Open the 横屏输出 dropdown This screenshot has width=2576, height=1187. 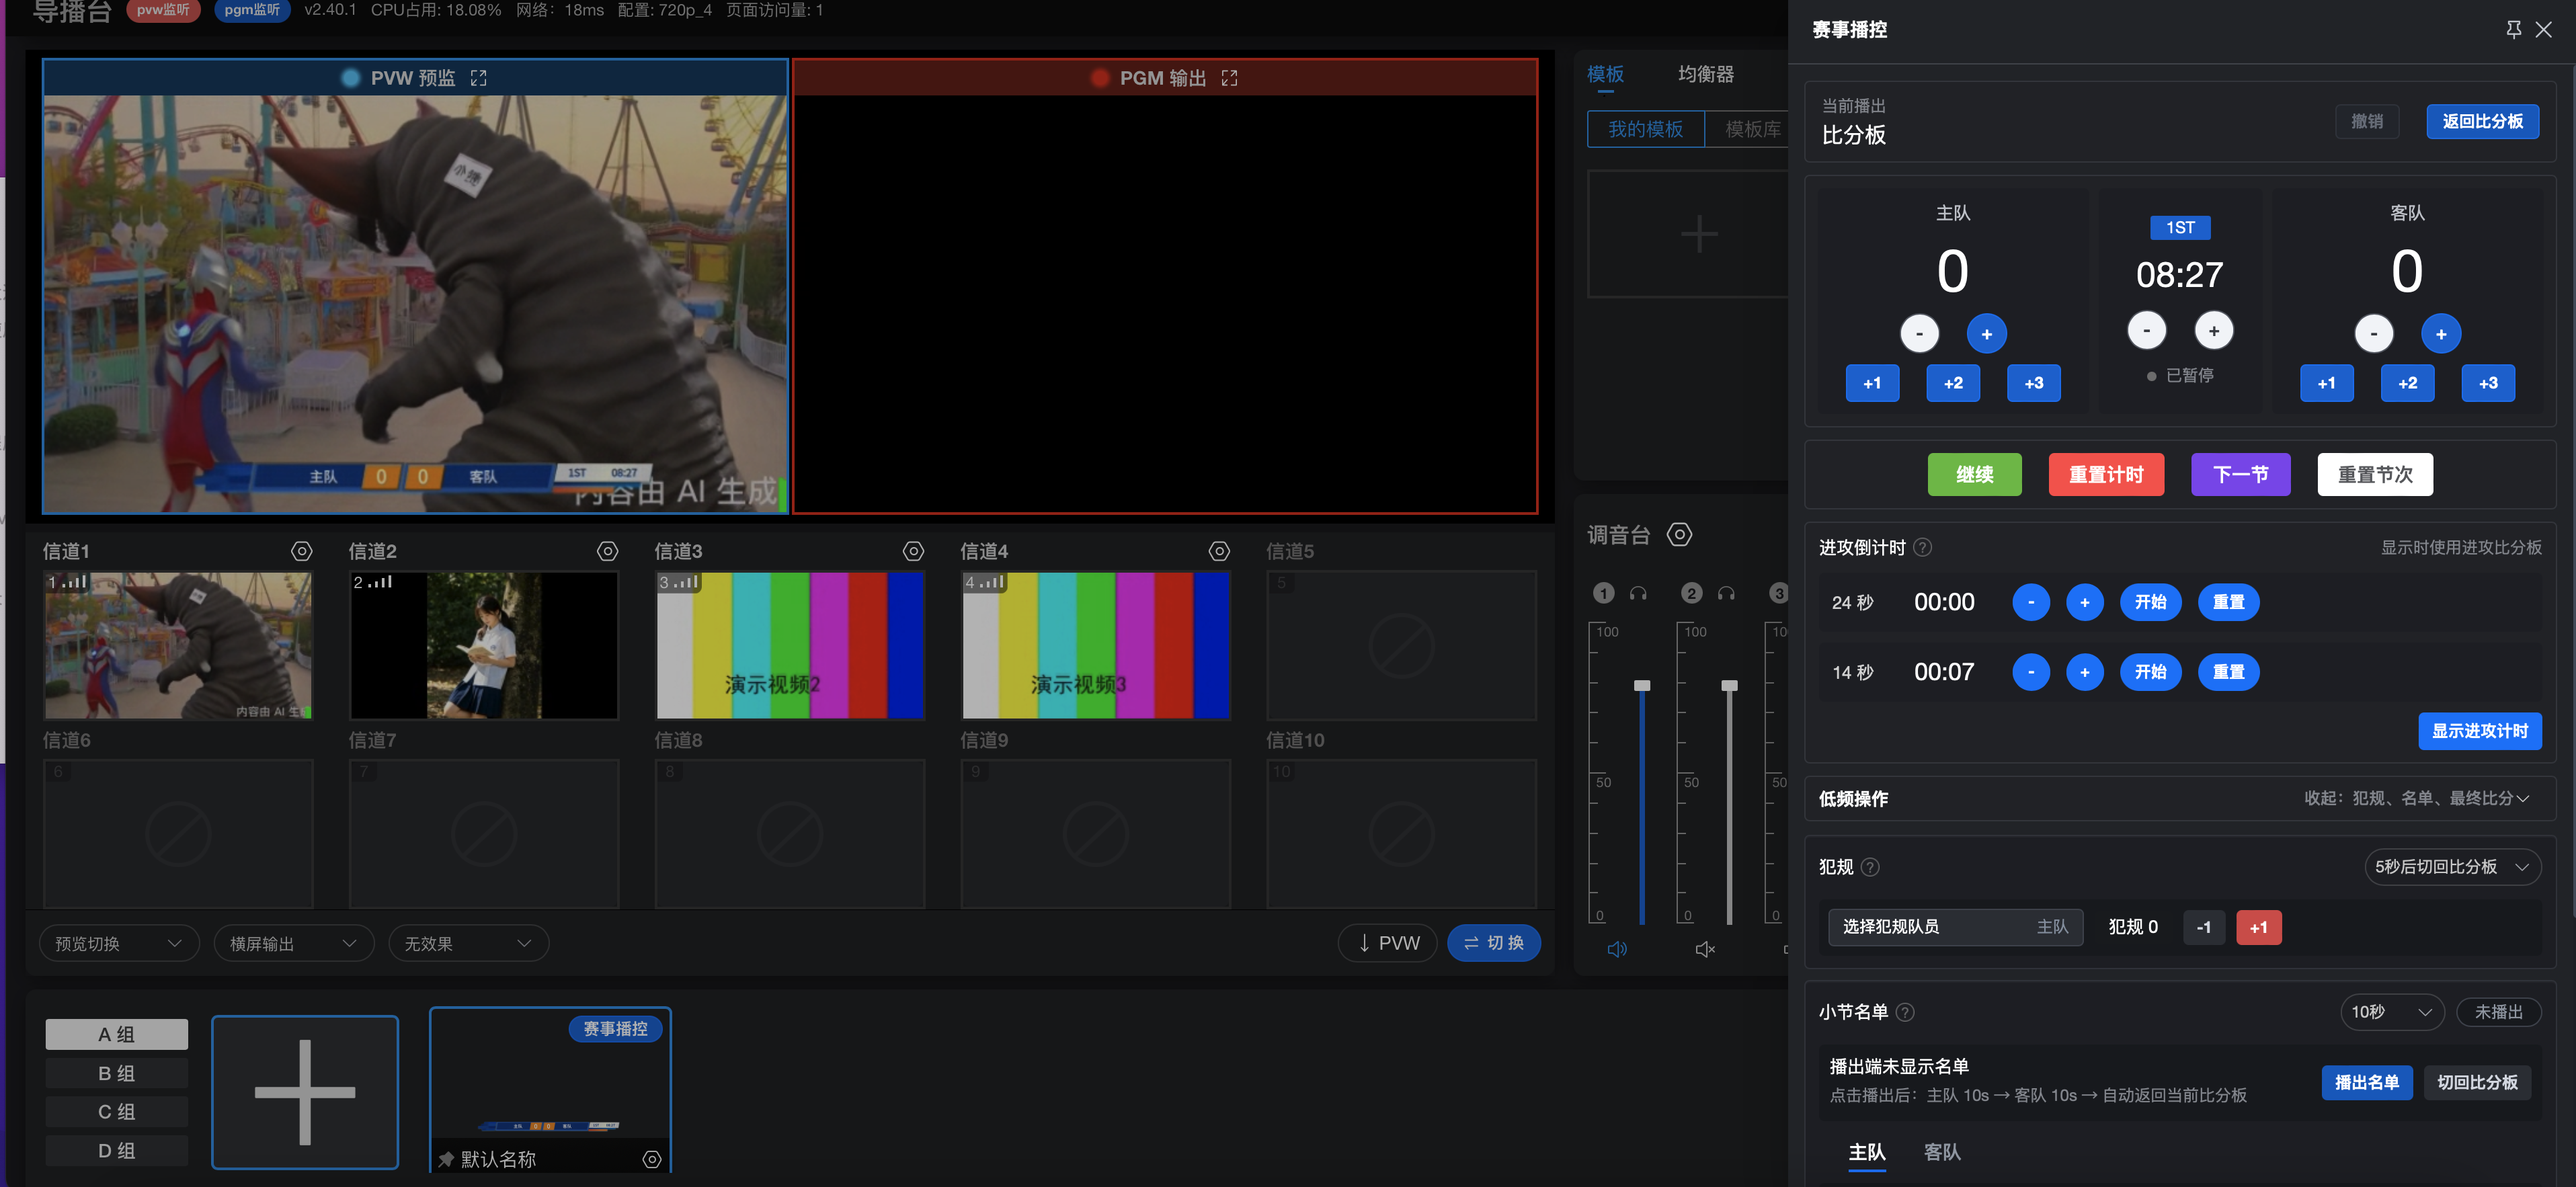pyautogui.click(x=293, y=943)
